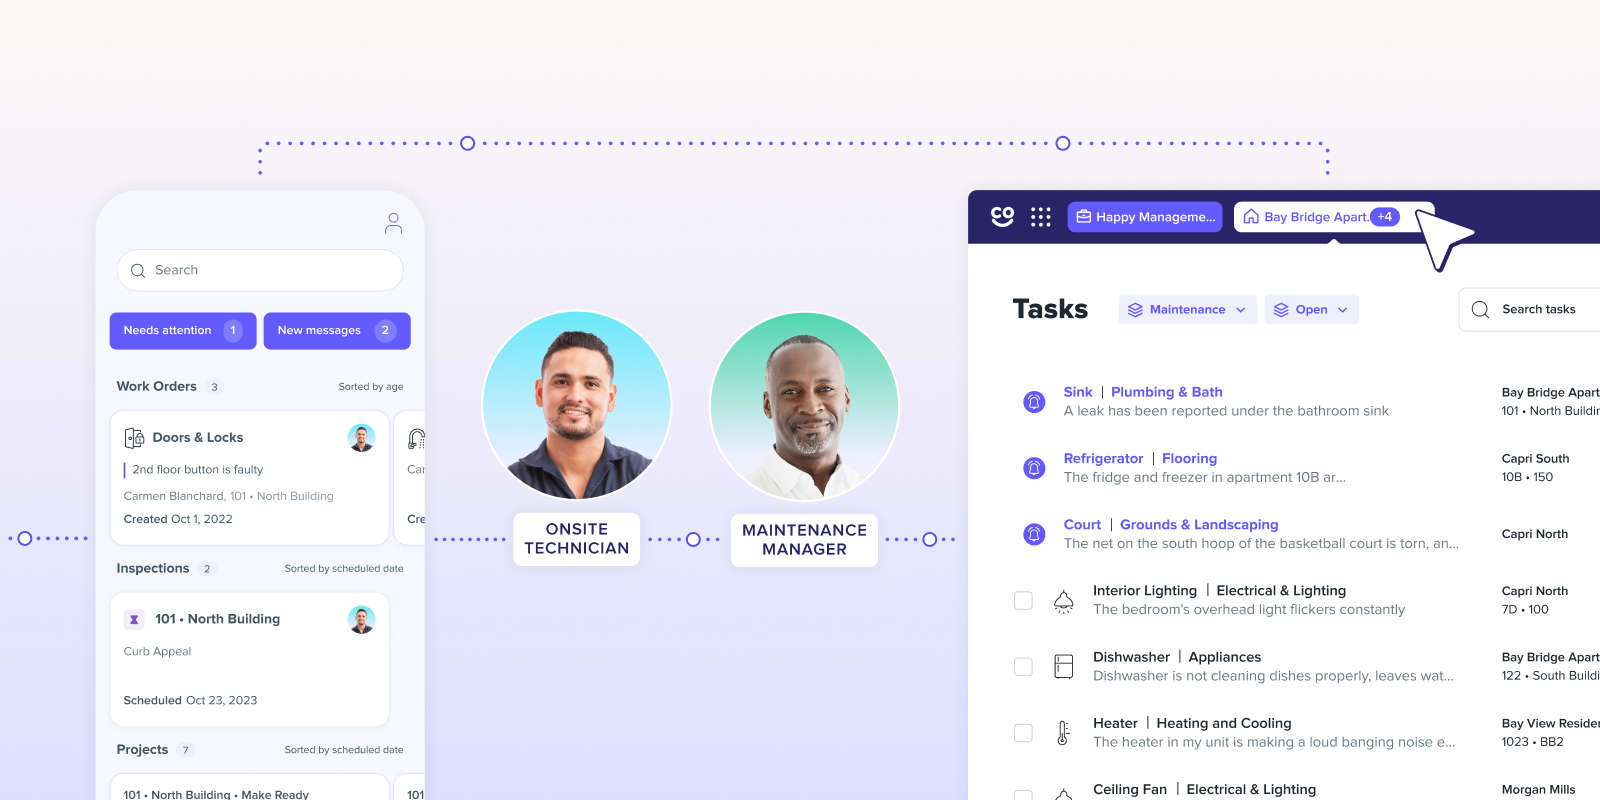Click the Dishwasher task title
This screenshot has width=1600, height=800.
tap(1131, 657)
